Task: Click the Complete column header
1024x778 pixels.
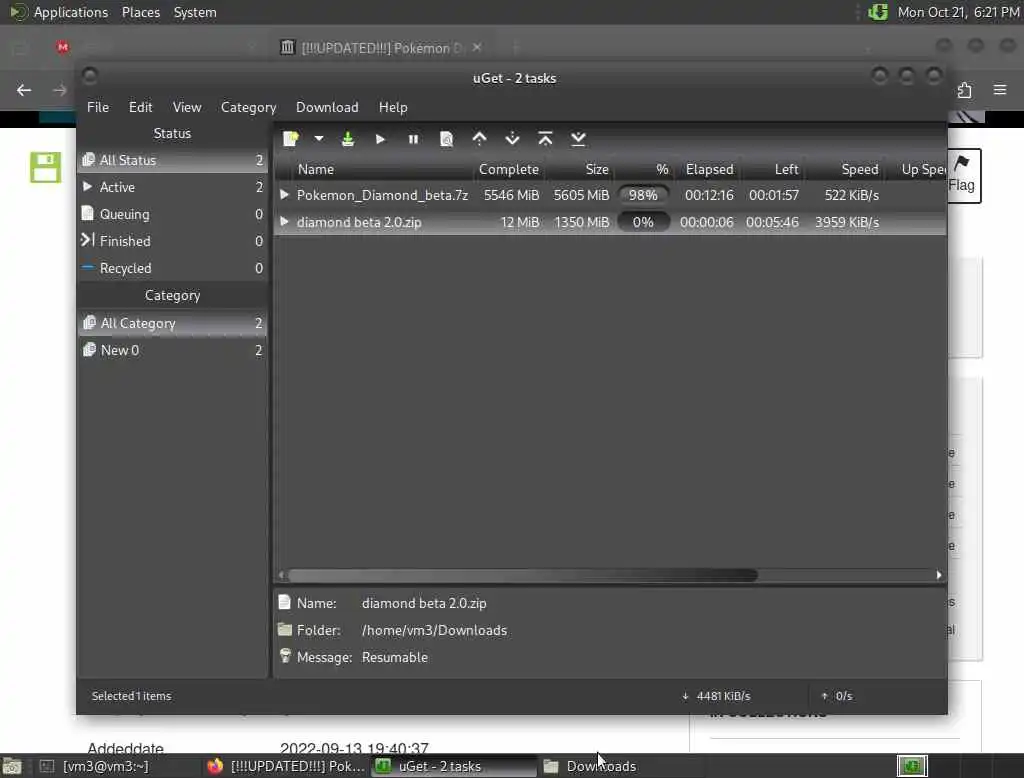Action: [x=509, y=169]
